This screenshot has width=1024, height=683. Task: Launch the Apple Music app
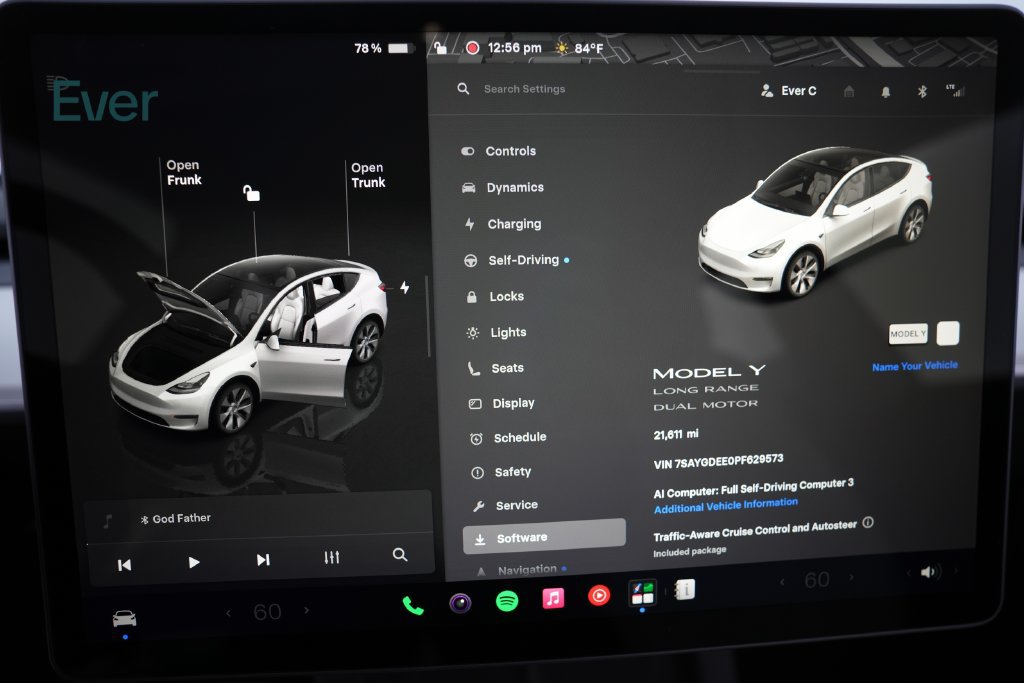pyautogui.click(x=553, y=597)
